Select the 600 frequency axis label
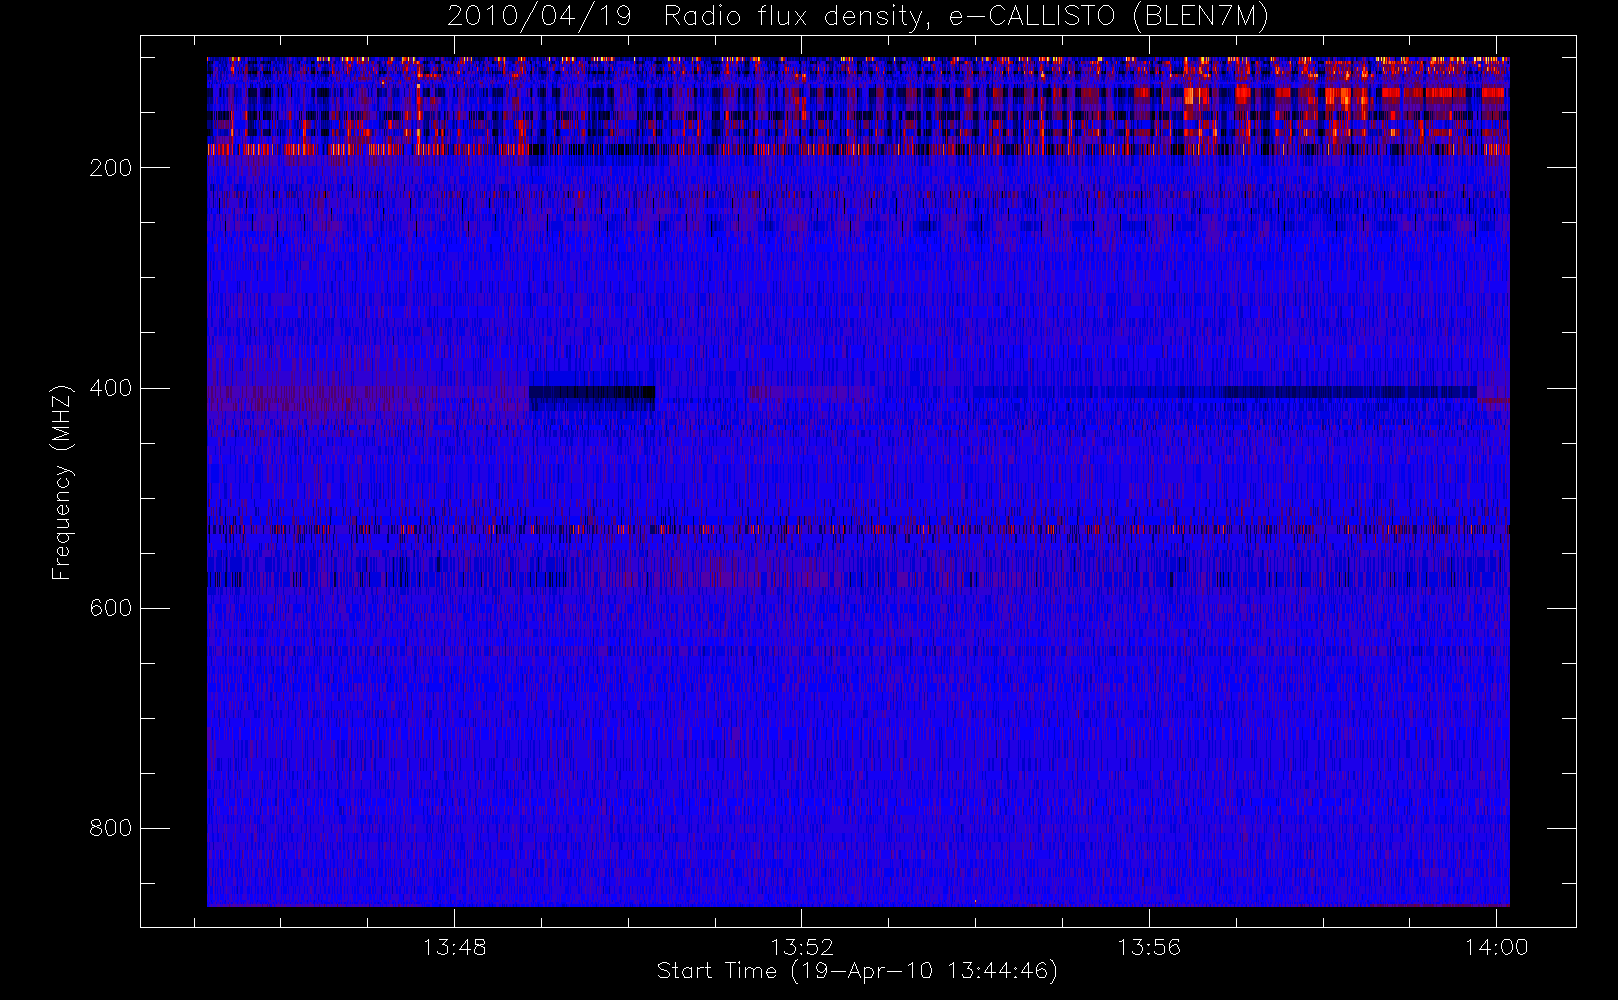 pyautogui.click(x=110, y=608)
